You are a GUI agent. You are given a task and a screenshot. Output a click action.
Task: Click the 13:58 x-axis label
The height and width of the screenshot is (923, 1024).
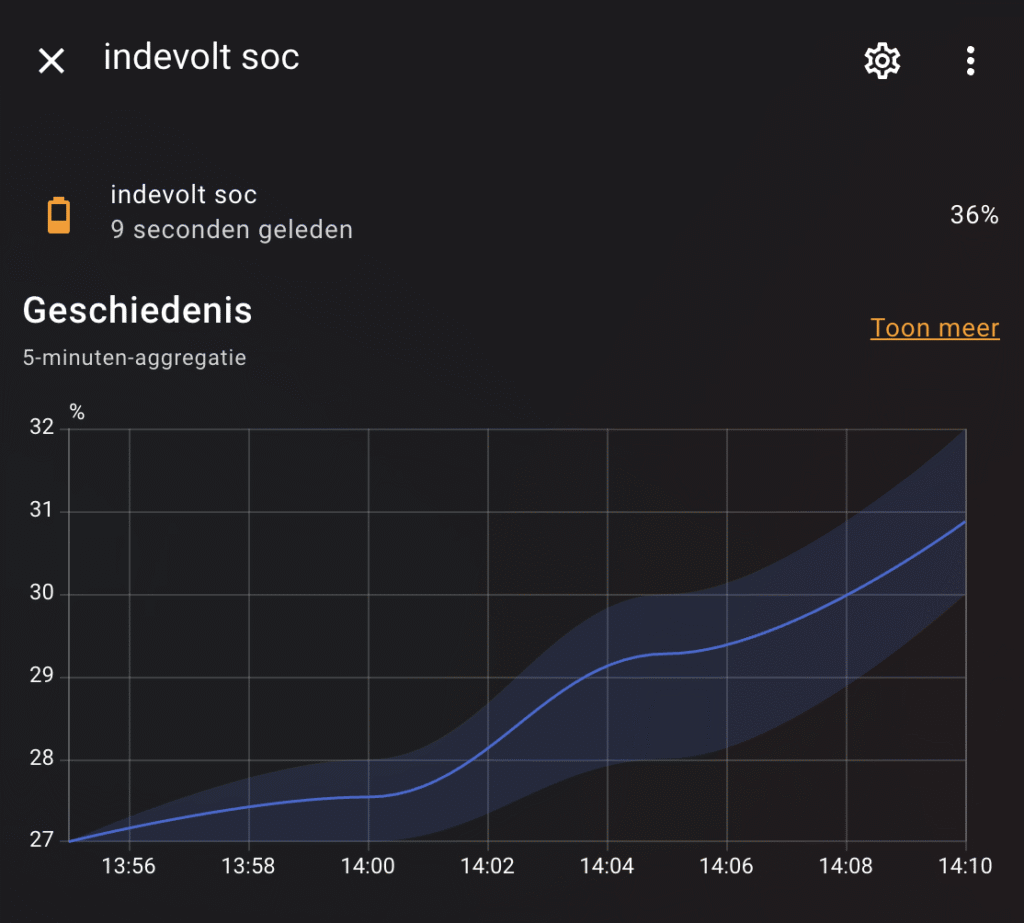249,867
